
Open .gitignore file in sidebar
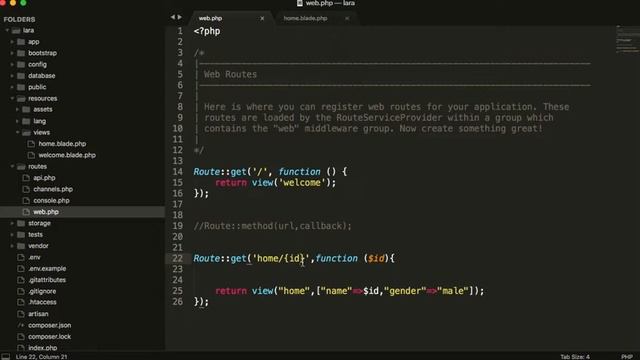(42, 291)
